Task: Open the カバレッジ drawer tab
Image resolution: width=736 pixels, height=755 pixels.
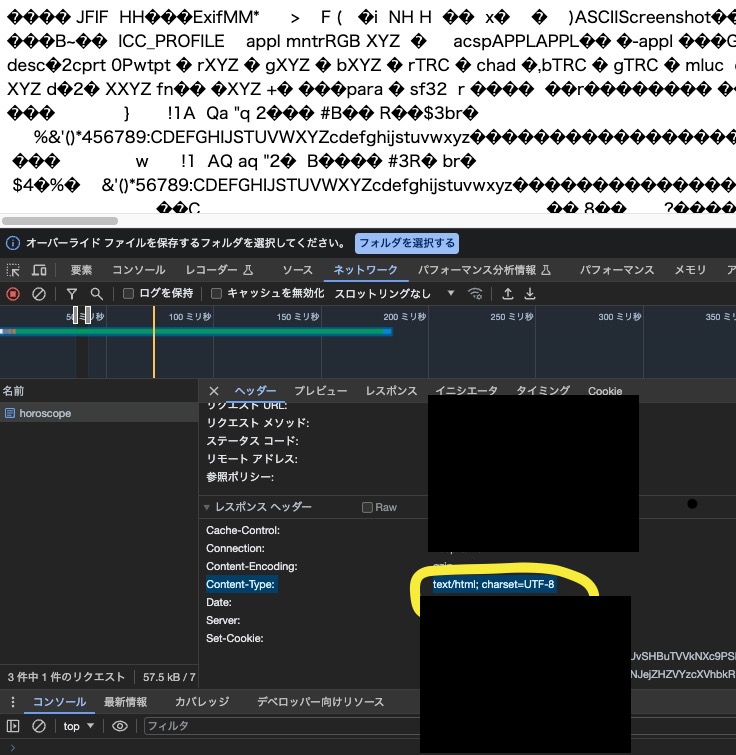Action: (202, 702)
